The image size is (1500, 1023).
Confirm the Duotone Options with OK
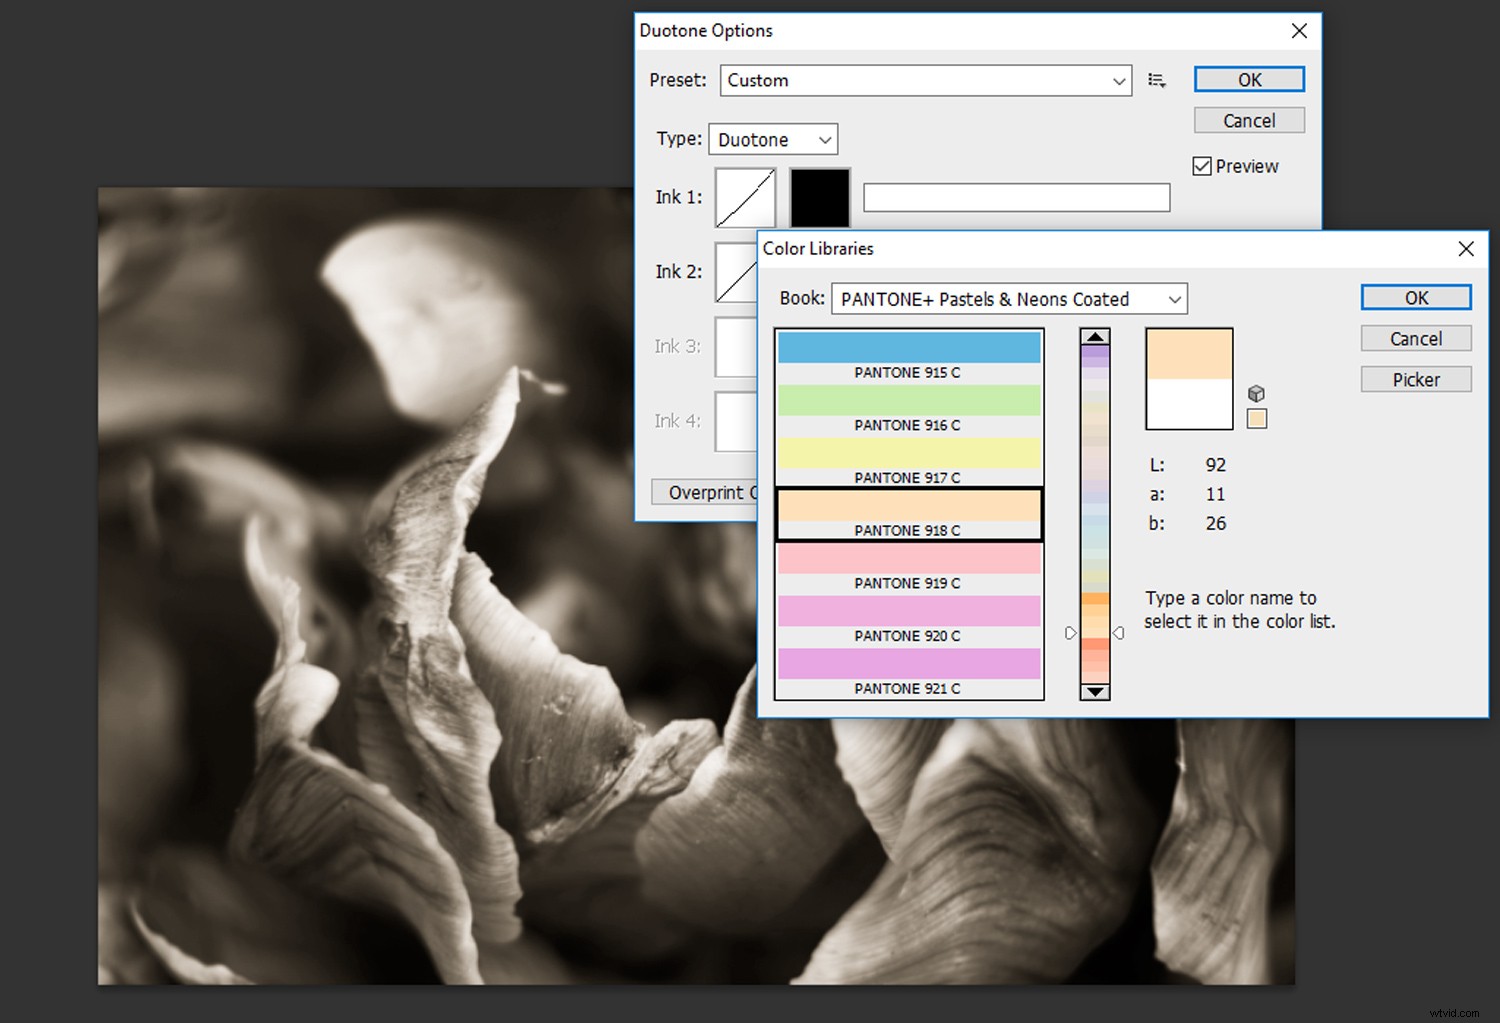1248,79
